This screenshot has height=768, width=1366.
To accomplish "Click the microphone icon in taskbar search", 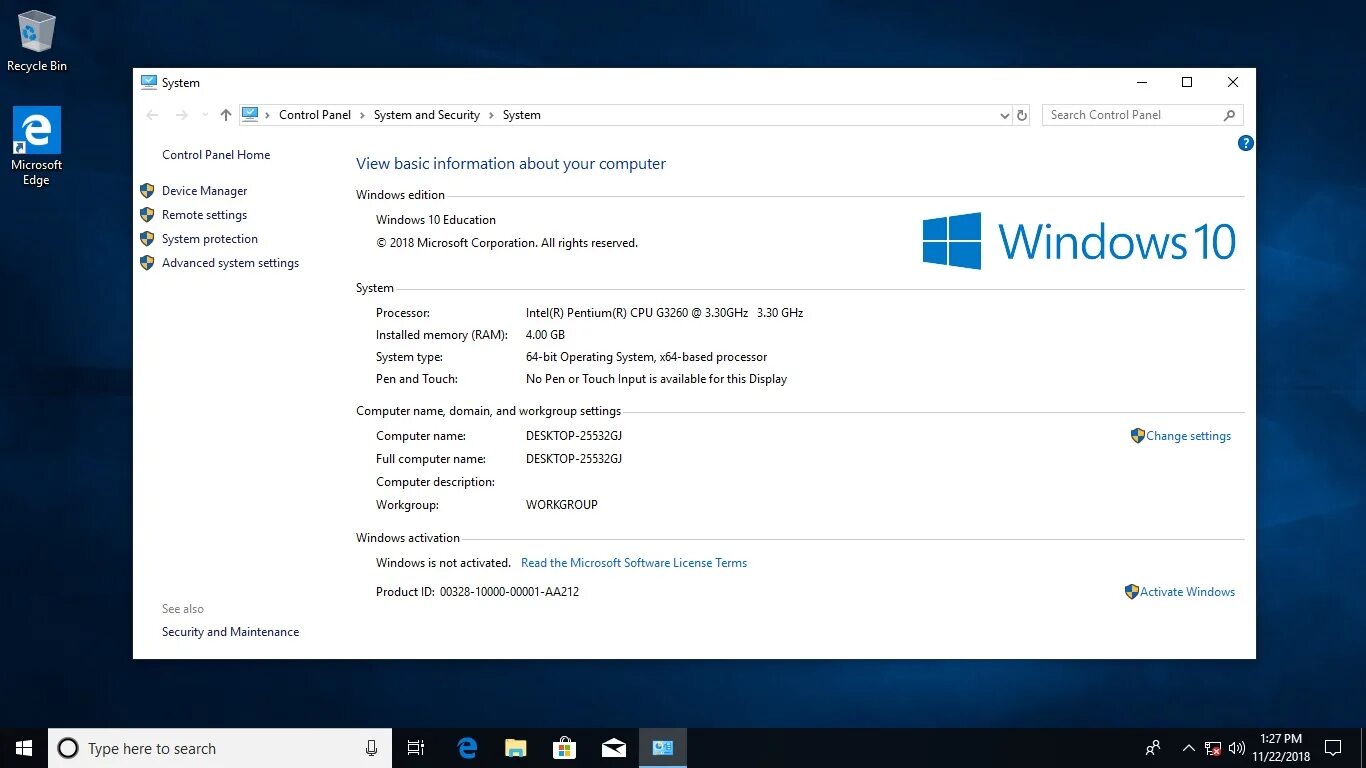I will (x=372, y=748).
